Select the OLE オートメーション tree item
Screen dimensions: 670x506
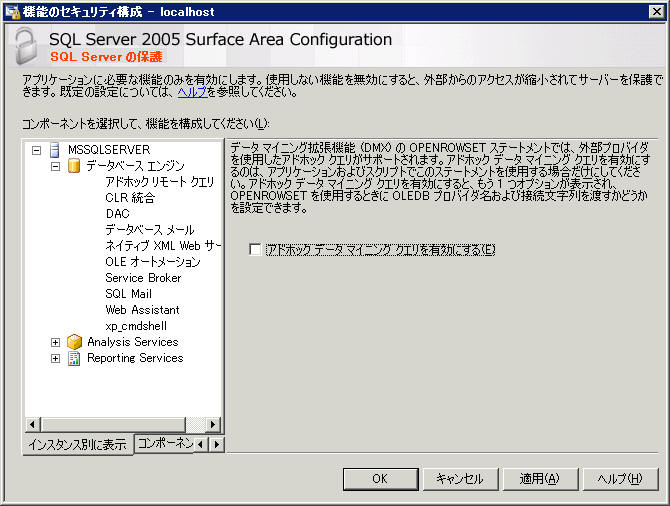(x=153, y=262)
